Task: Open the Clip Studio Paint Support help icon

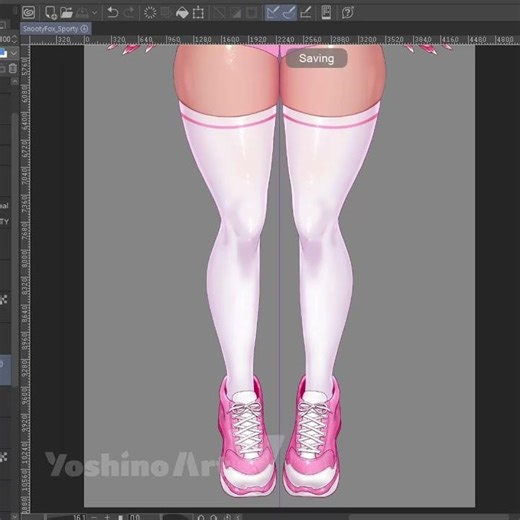Action: coord(348,13)
